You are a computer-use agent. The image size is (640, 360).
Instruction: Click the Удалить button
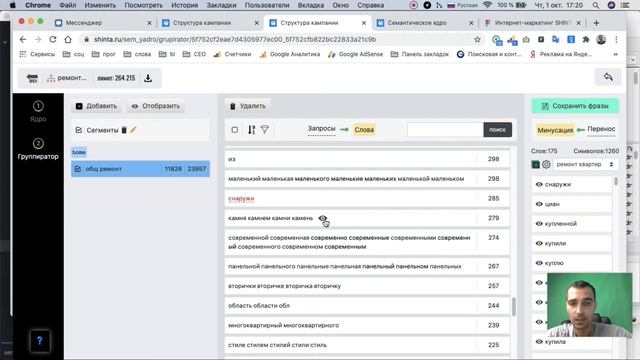coord(248,106)
